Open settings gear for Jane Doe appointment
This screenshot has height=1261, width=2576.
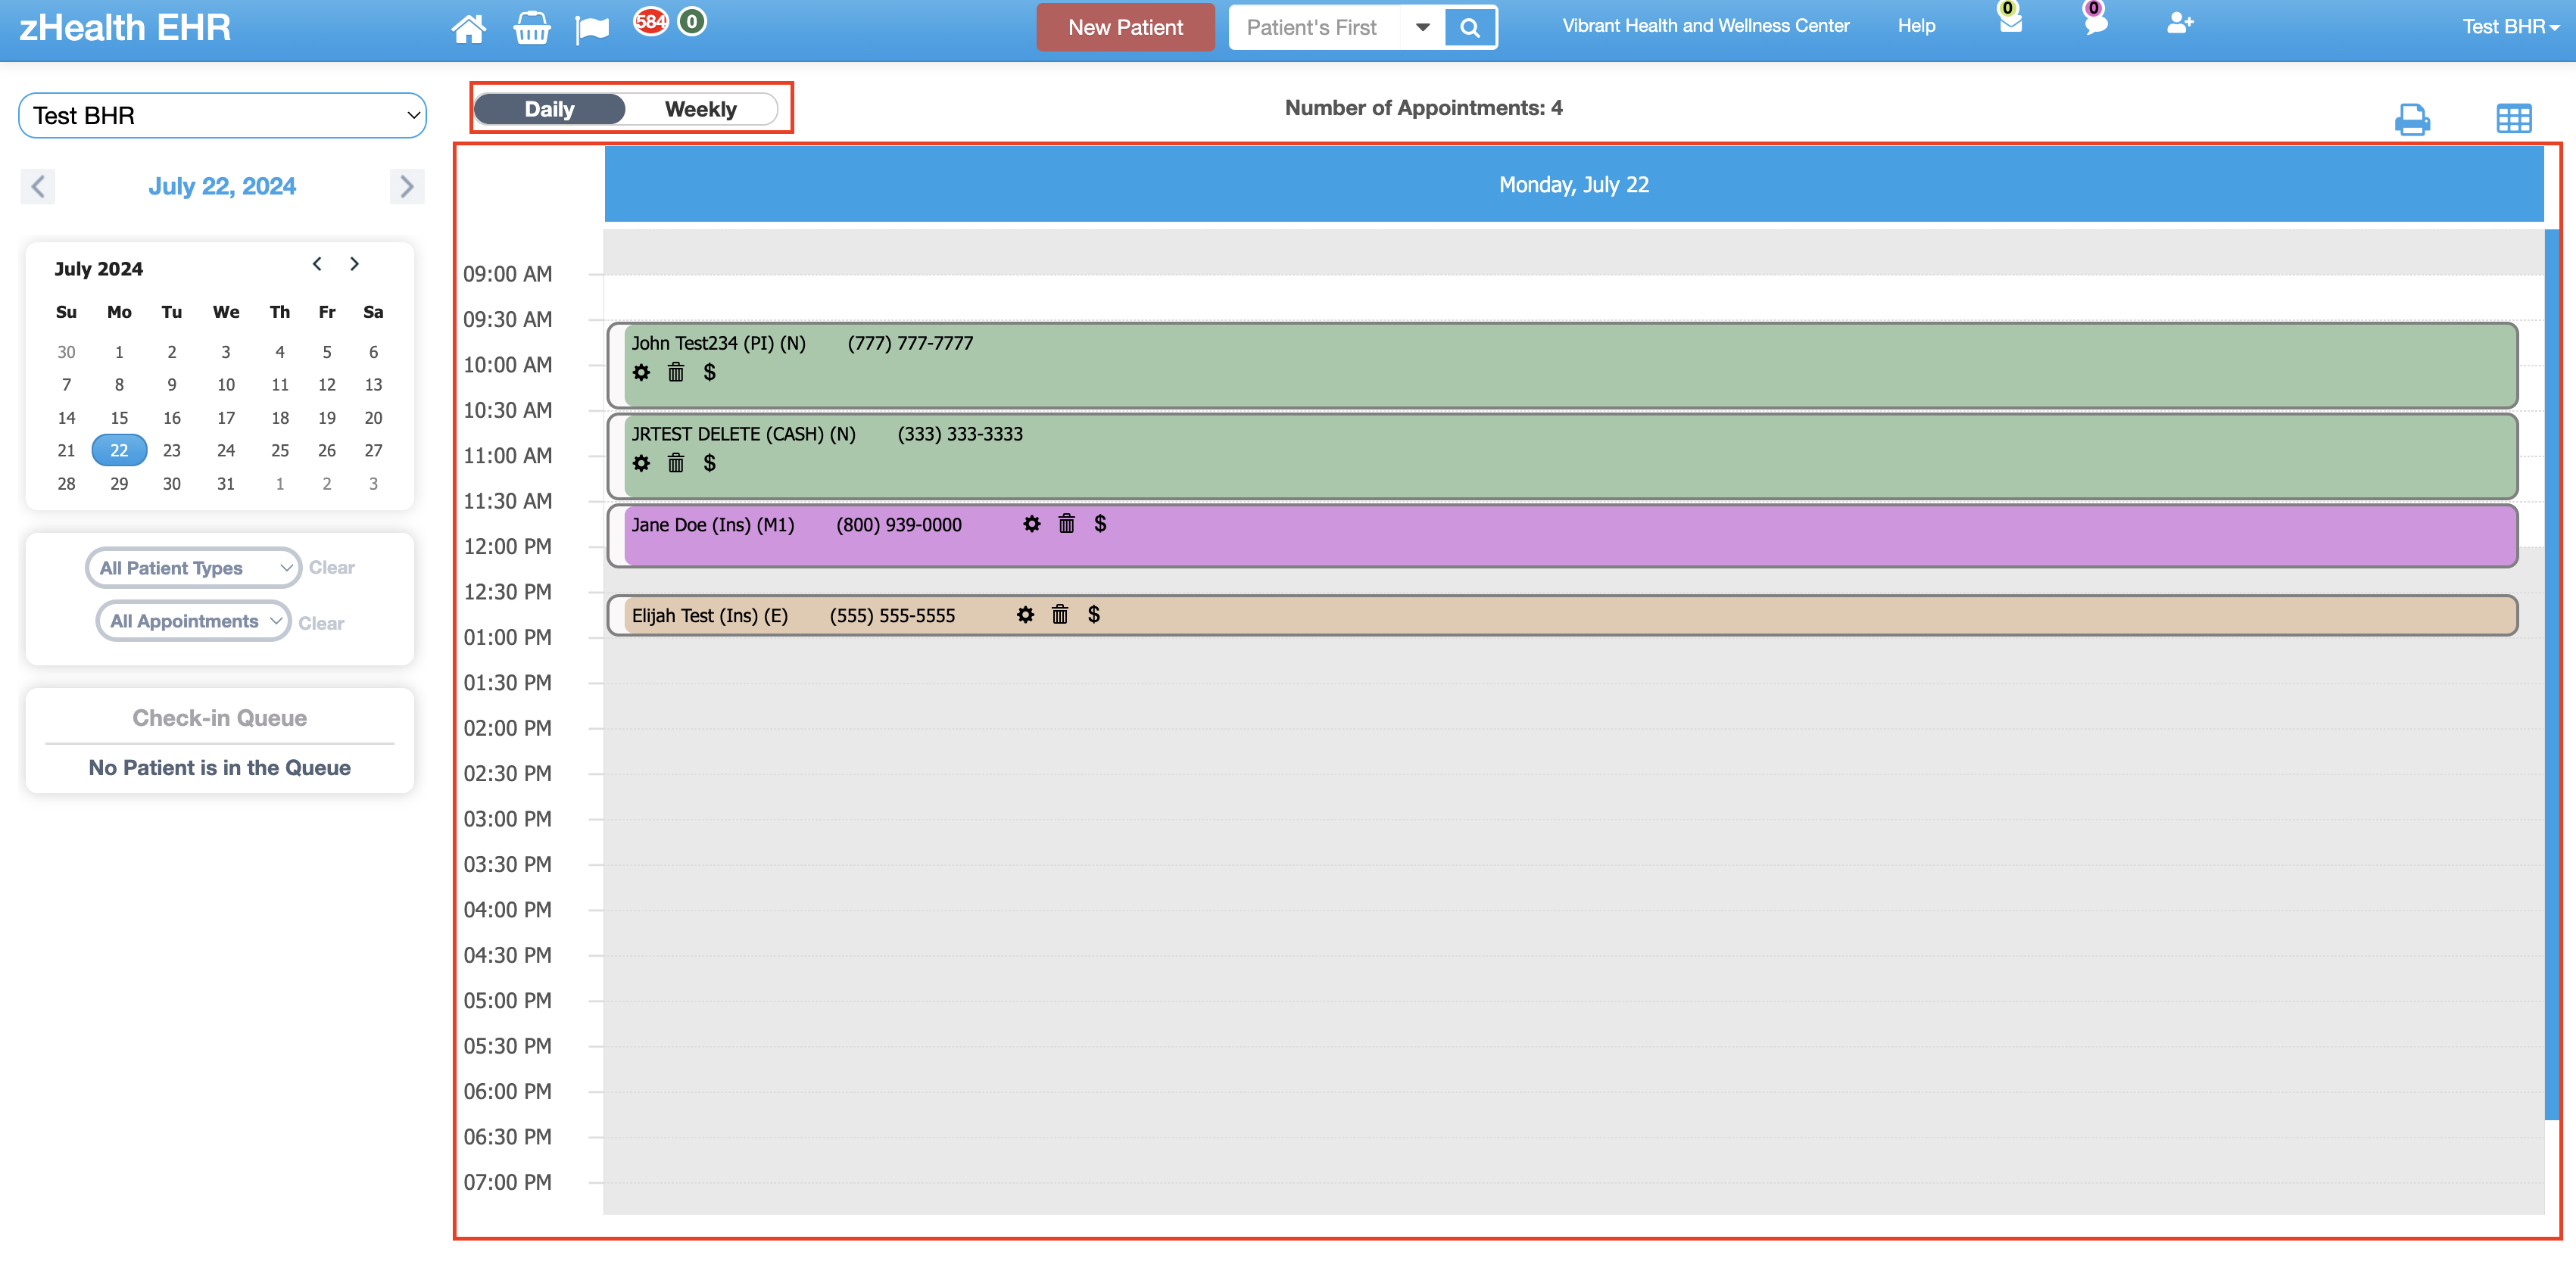coord(1032,524)
